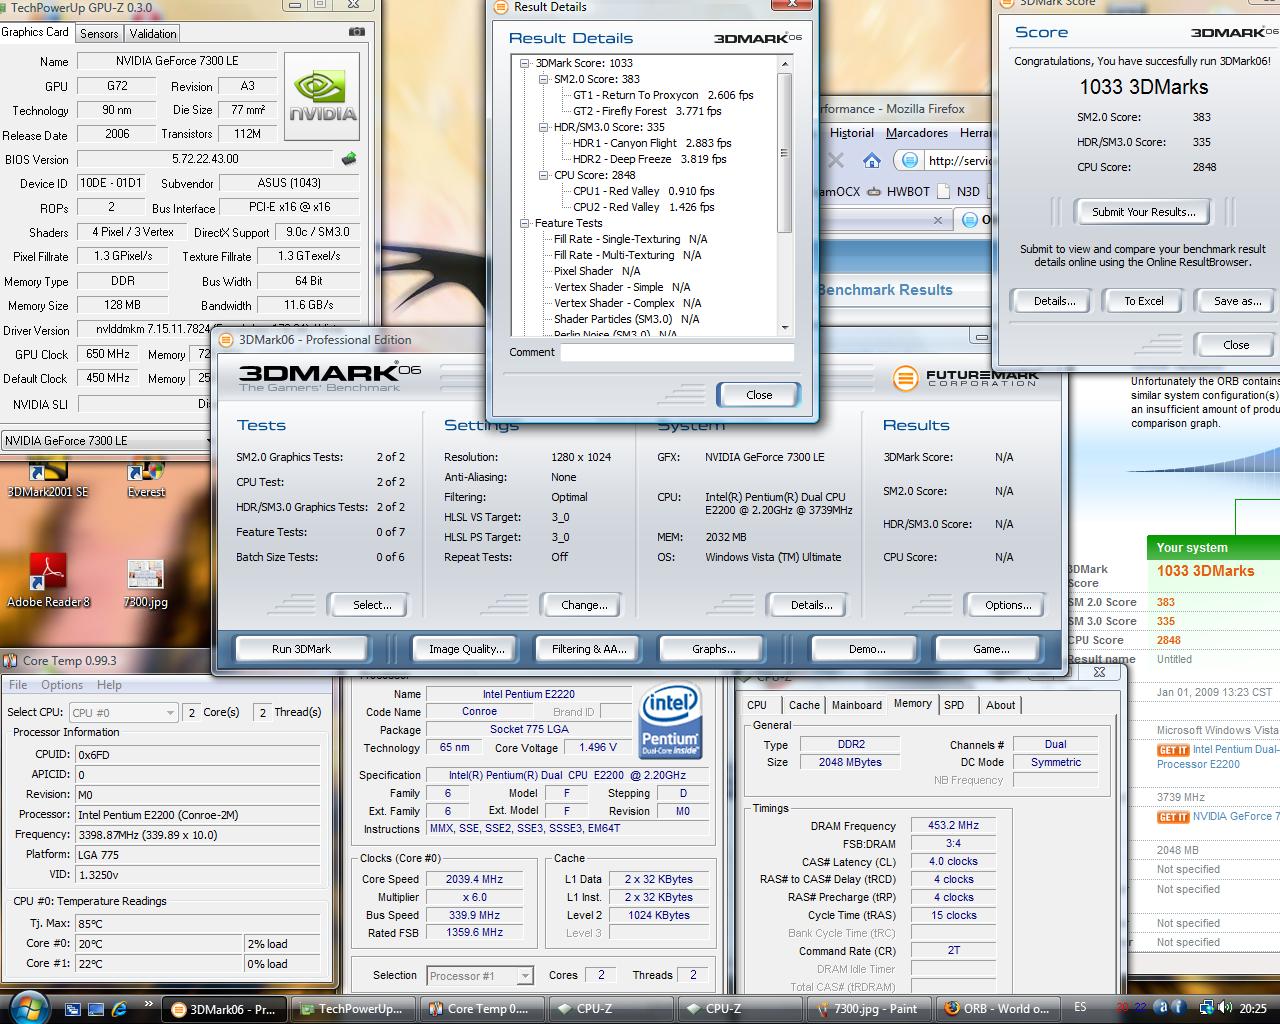Viewport: 1280px width, 1024px height.
Task: Click the Intel Pentium logo in CPU-Z
Action: point(670,721)
